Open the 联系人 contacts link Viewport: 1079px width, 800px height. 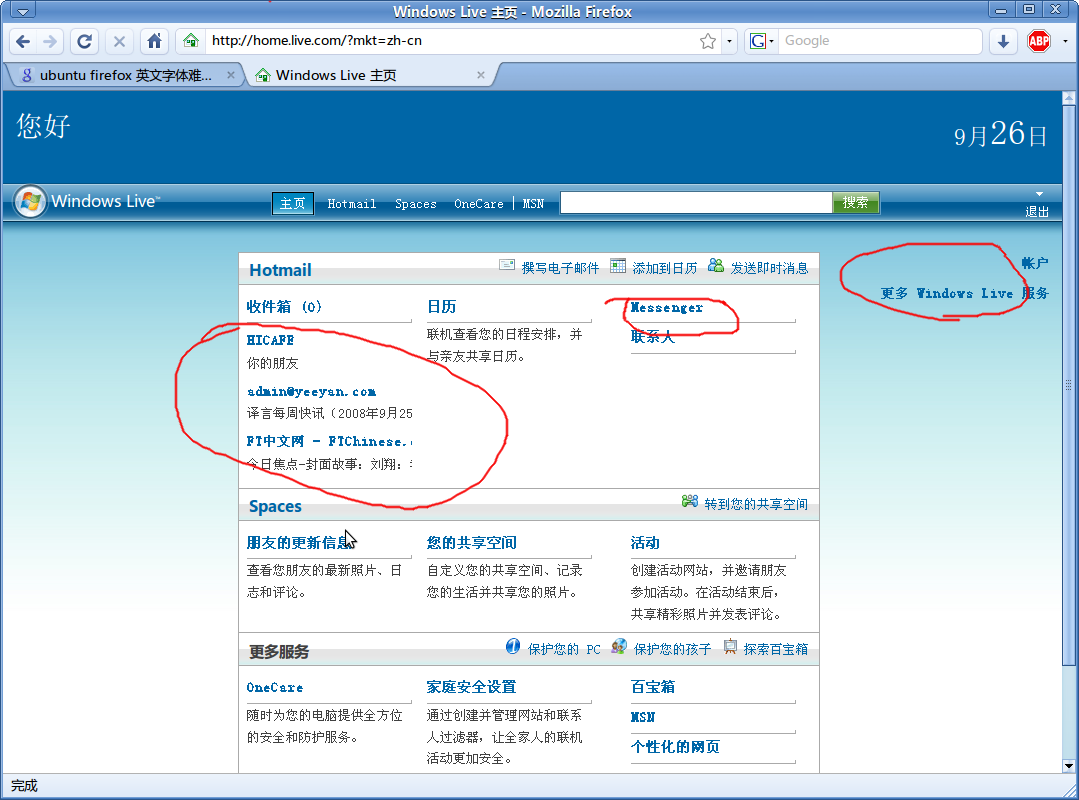652,337
